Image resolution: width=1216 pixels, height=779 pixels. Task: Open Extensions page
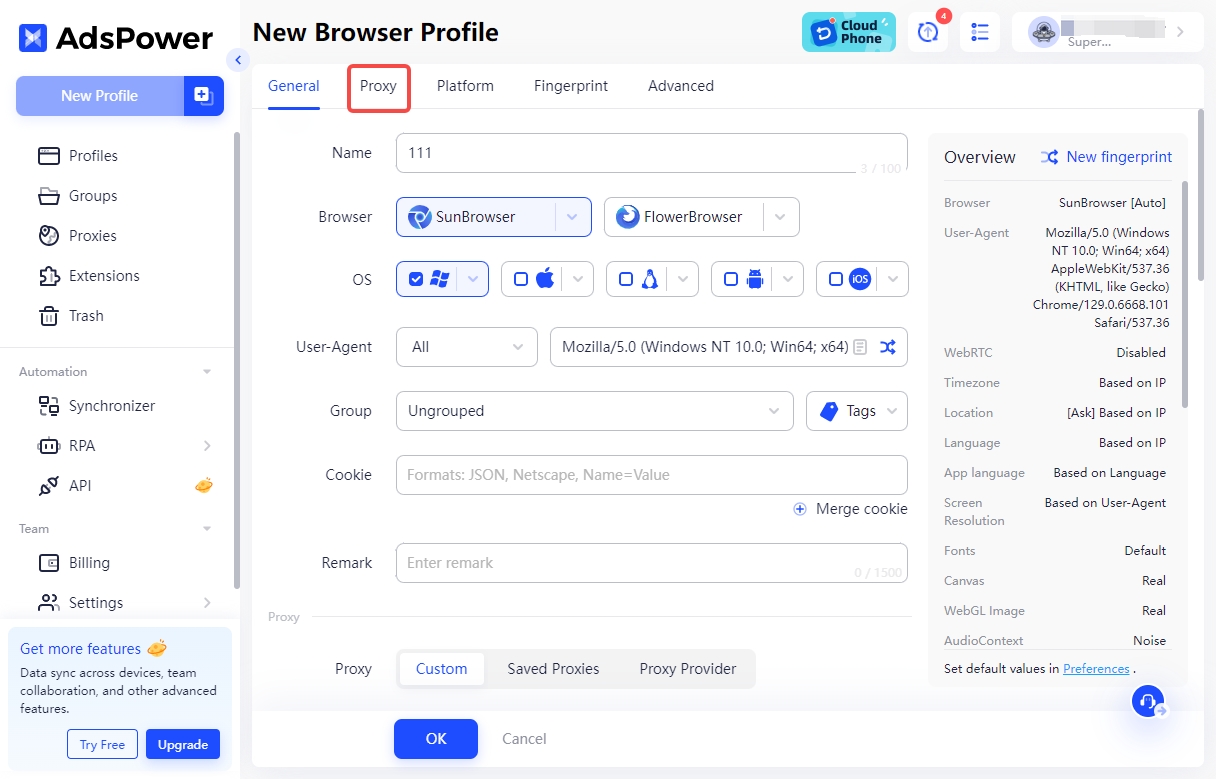coord(104,276)
